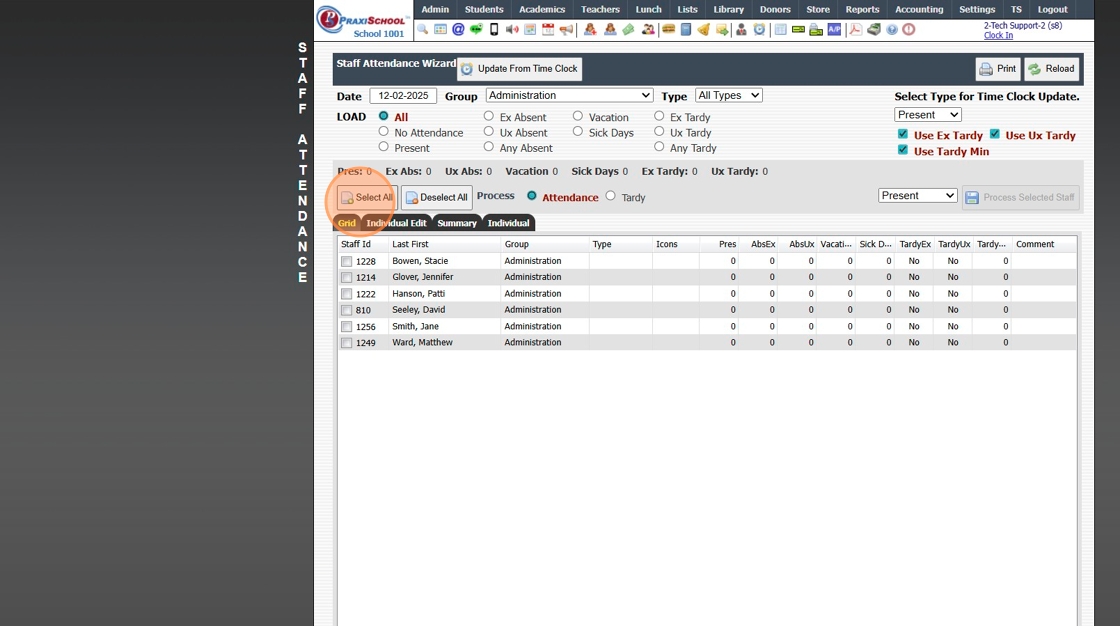Click the golden bell icon
The width and height of the screenshot is (1120, 626).
[x=704, y=29]
